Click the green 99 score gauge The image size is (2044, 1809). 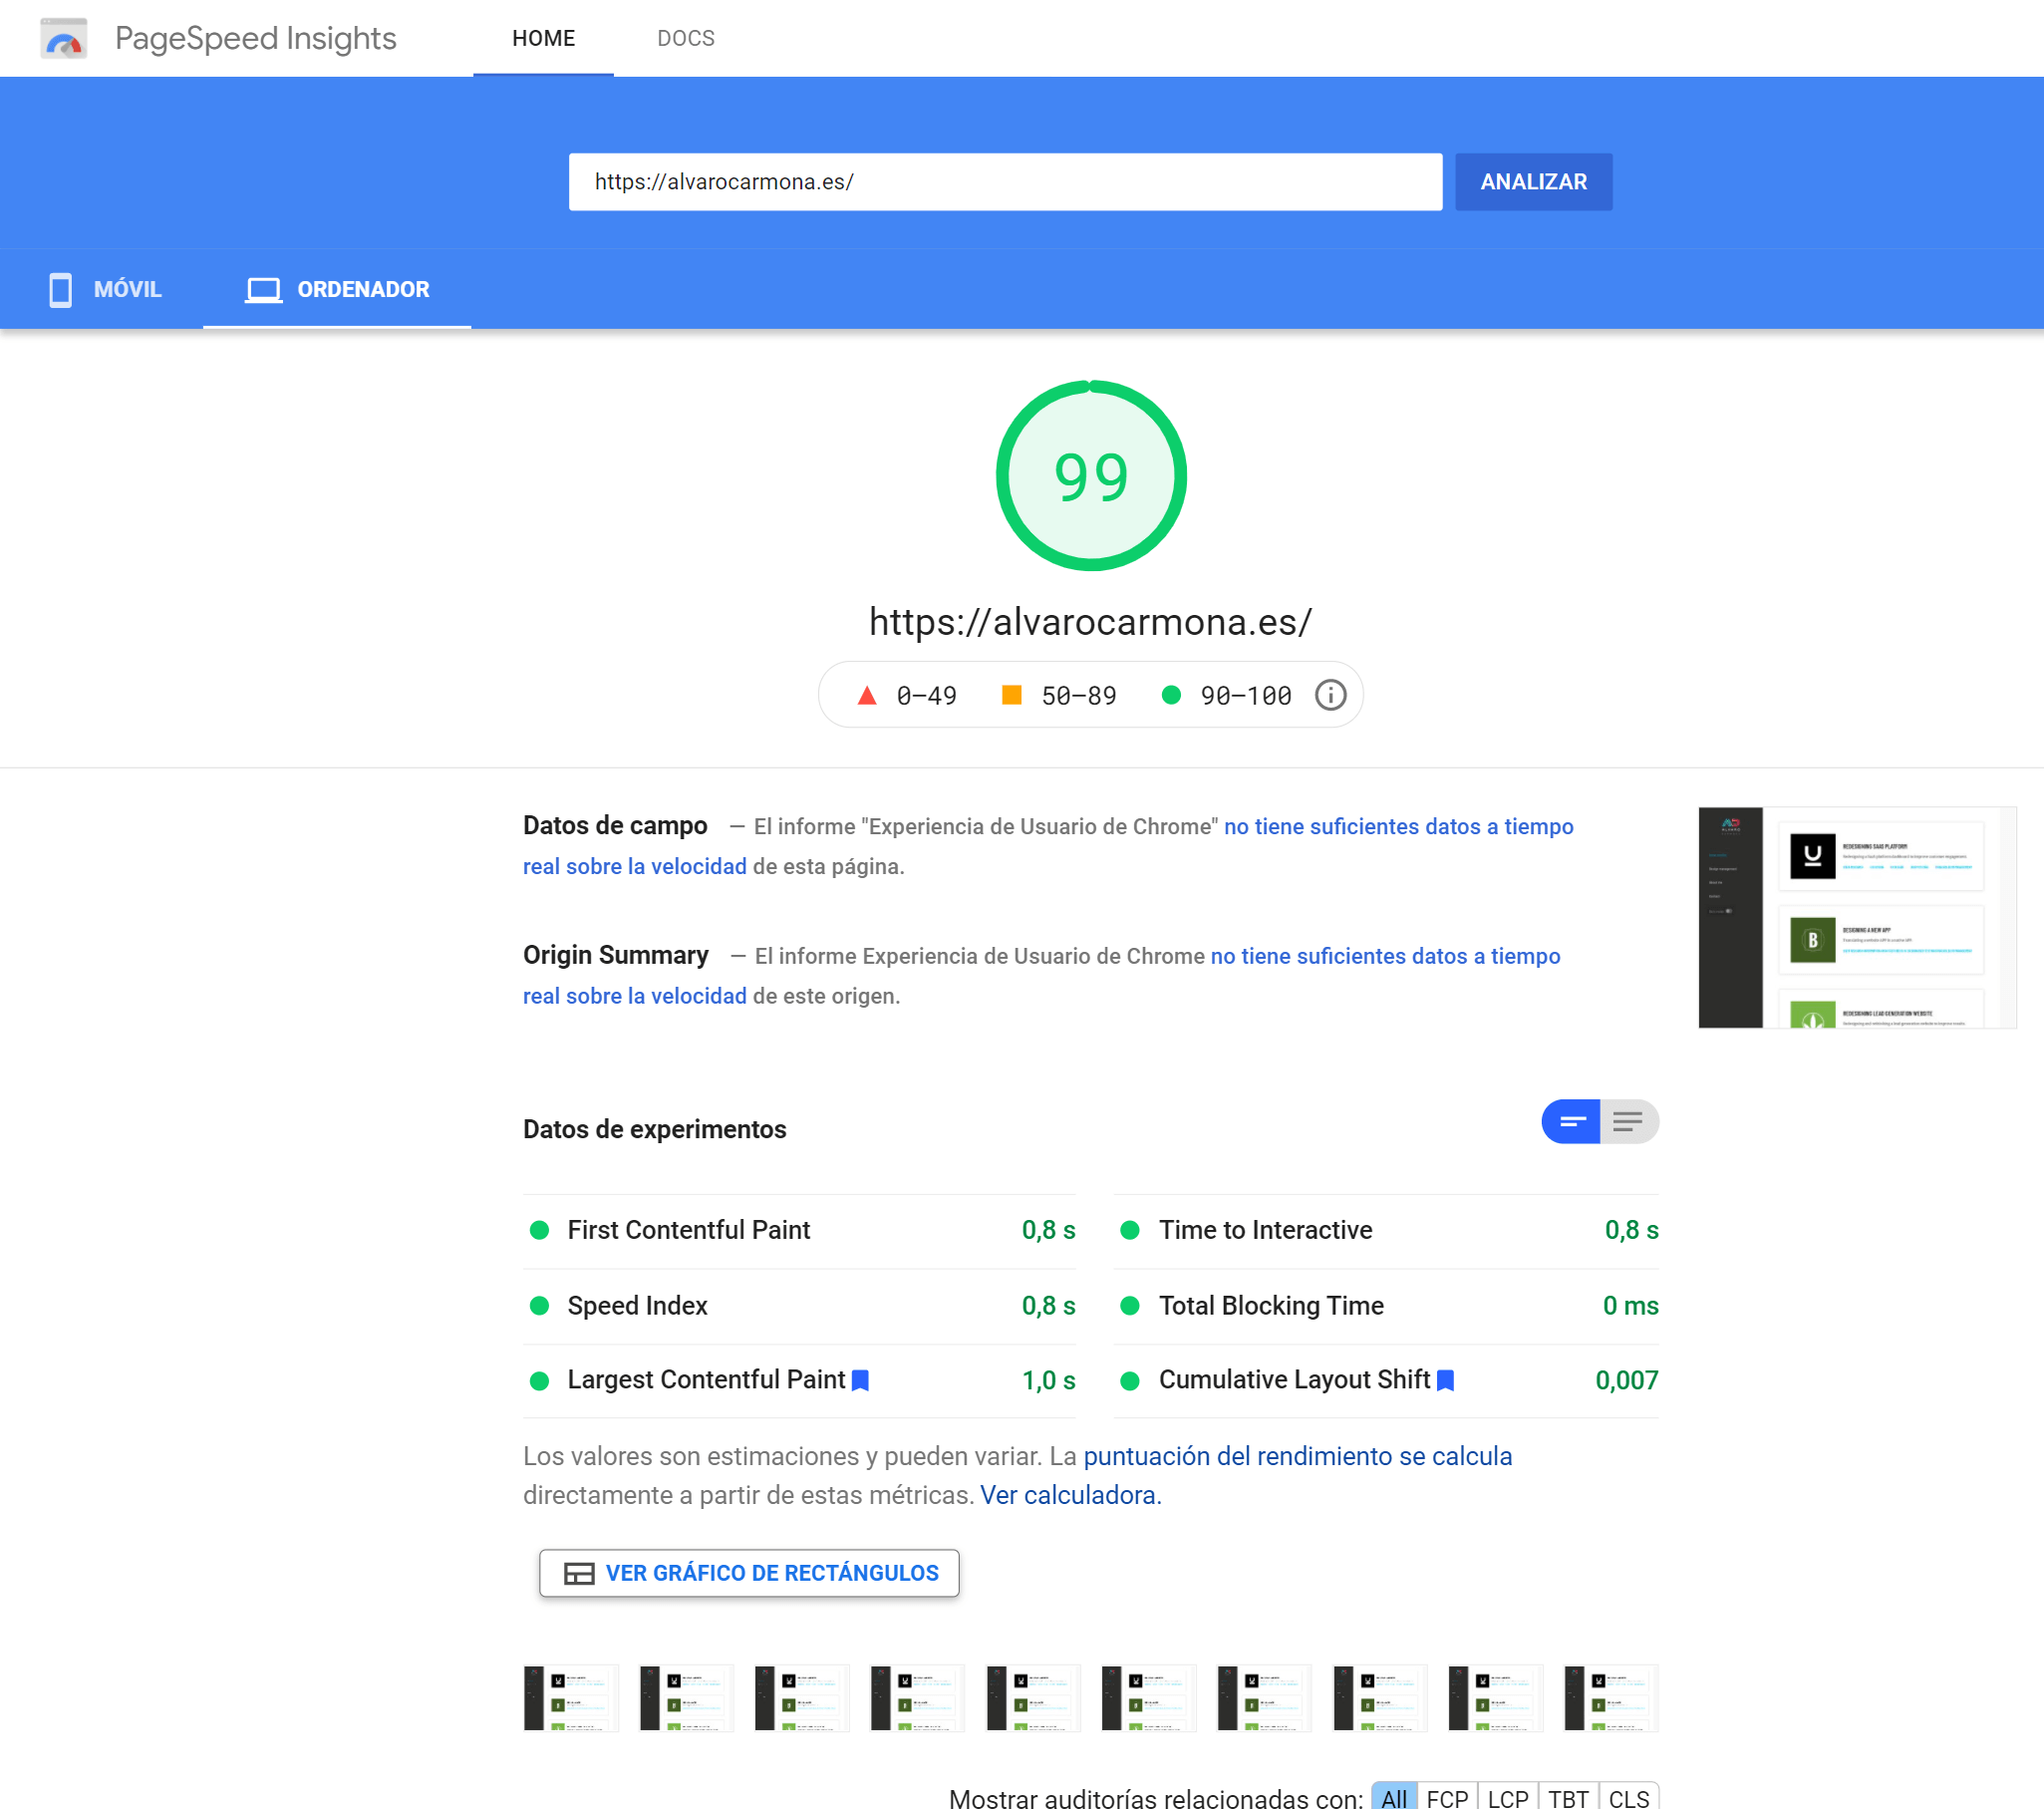pyautogui.click(x=1090, y=476)
